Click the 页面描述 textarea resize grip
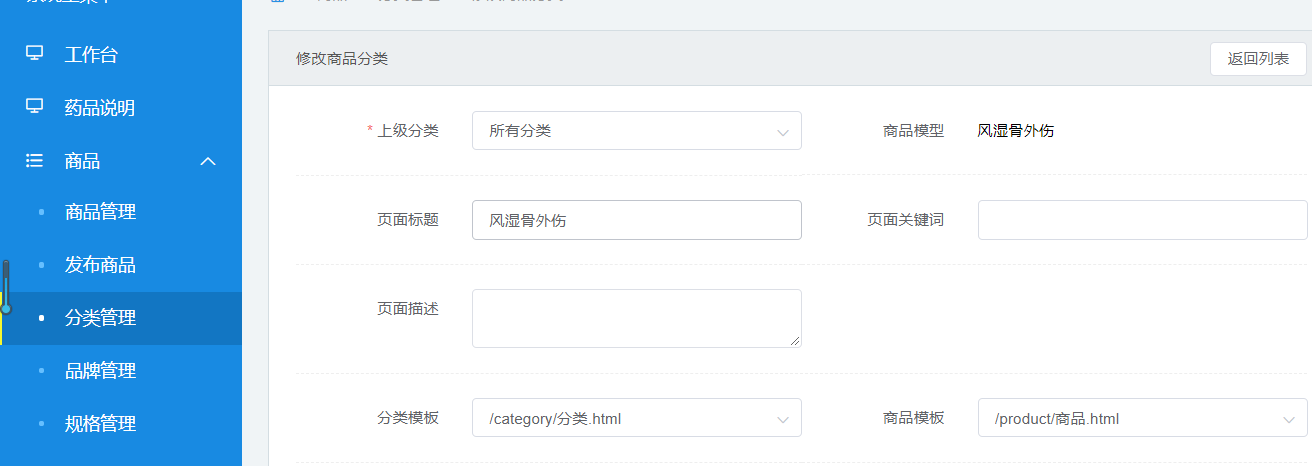The image size is (1312, 466). pos(796,342)
